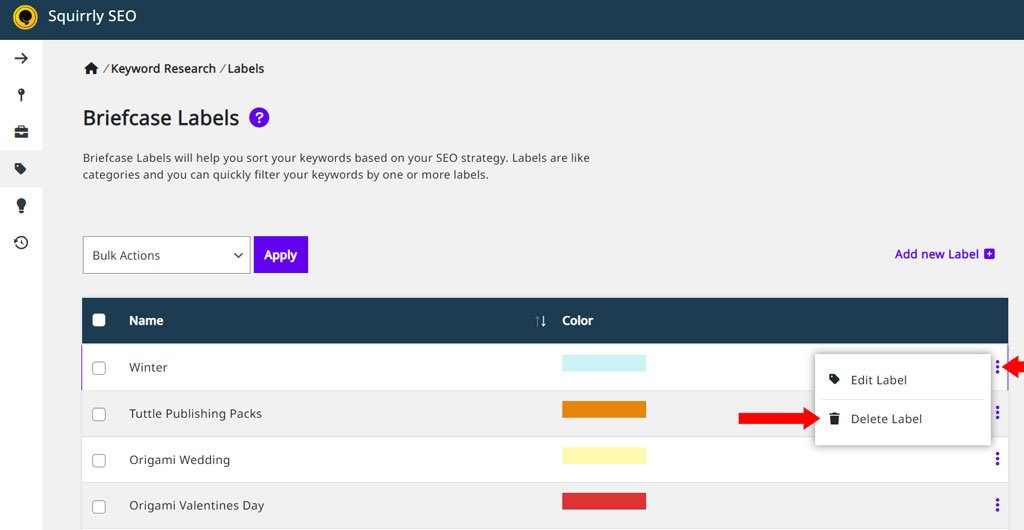Screen dimensions: 1024x530
Task: Click the Briefcase Labels heading
Action: tap(161, 118)
